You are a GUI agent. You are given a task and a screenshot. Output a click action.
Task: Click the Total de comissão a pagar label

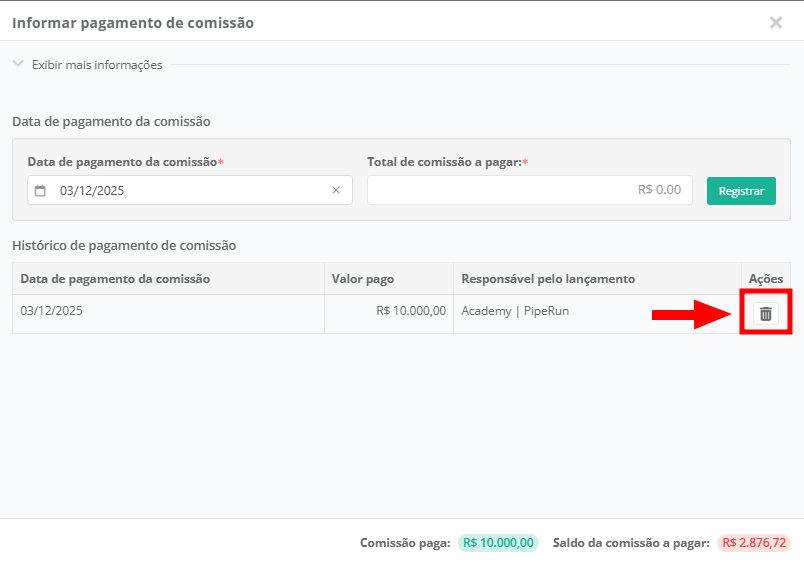click(x=446, y=161)
